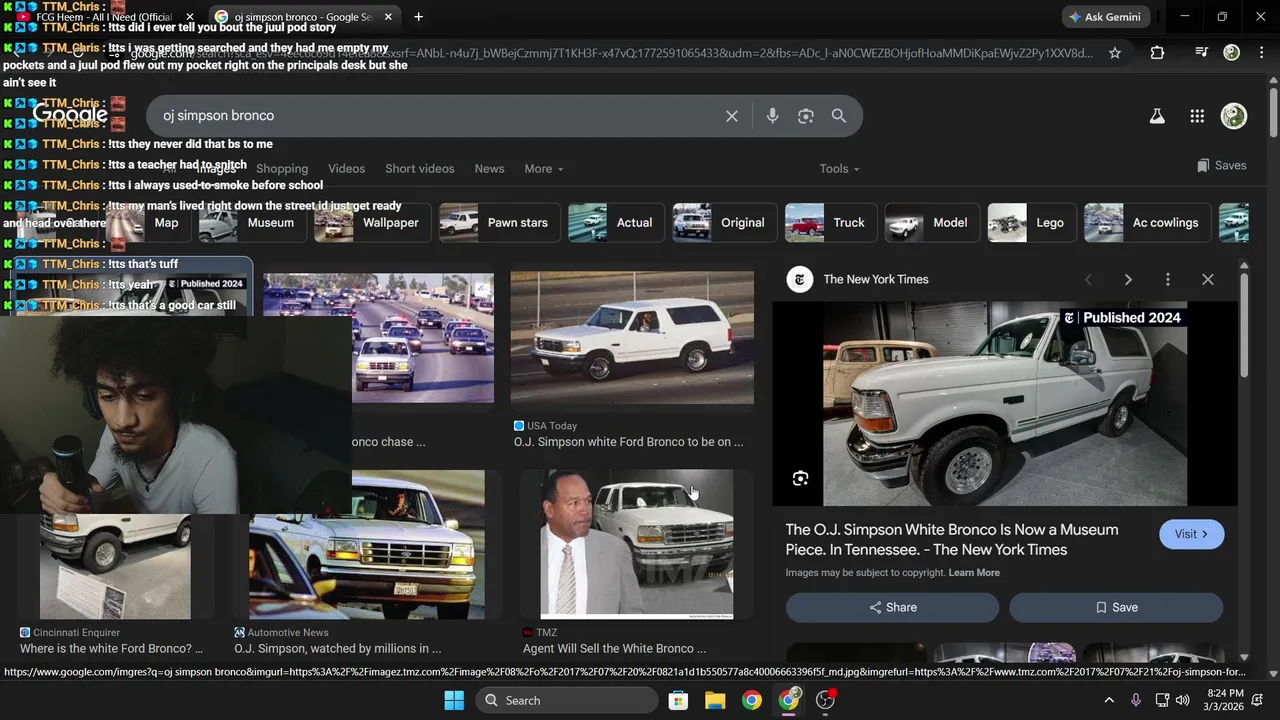Select the Museum filter chip
The image size is (1280, 720).
(251, 223)
